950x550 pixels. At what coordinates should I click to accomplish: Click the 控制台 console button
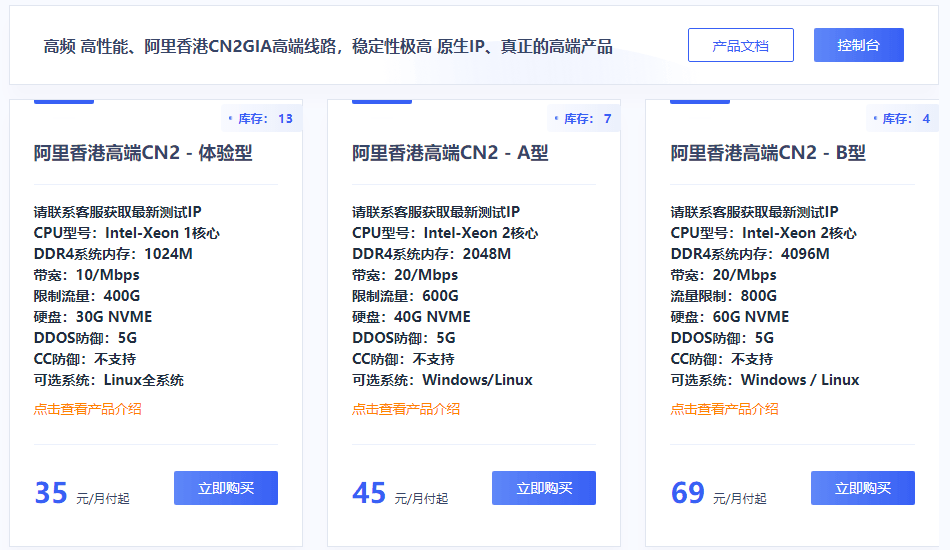(859, 45)
